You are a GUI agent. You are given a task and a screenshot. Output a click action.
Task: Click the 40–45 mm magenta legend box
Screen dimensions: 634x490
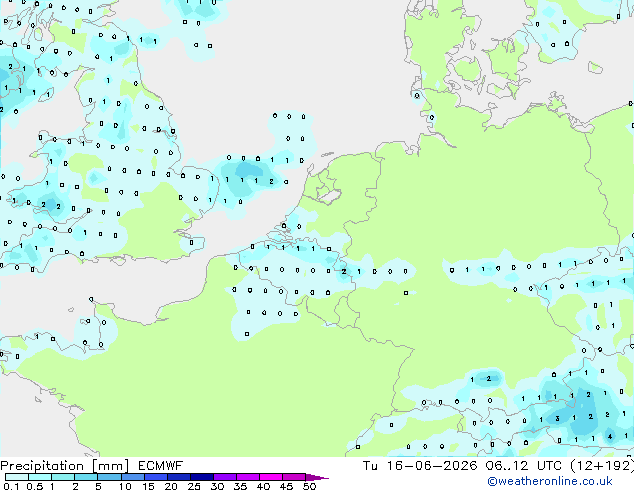tap(271, 477)
